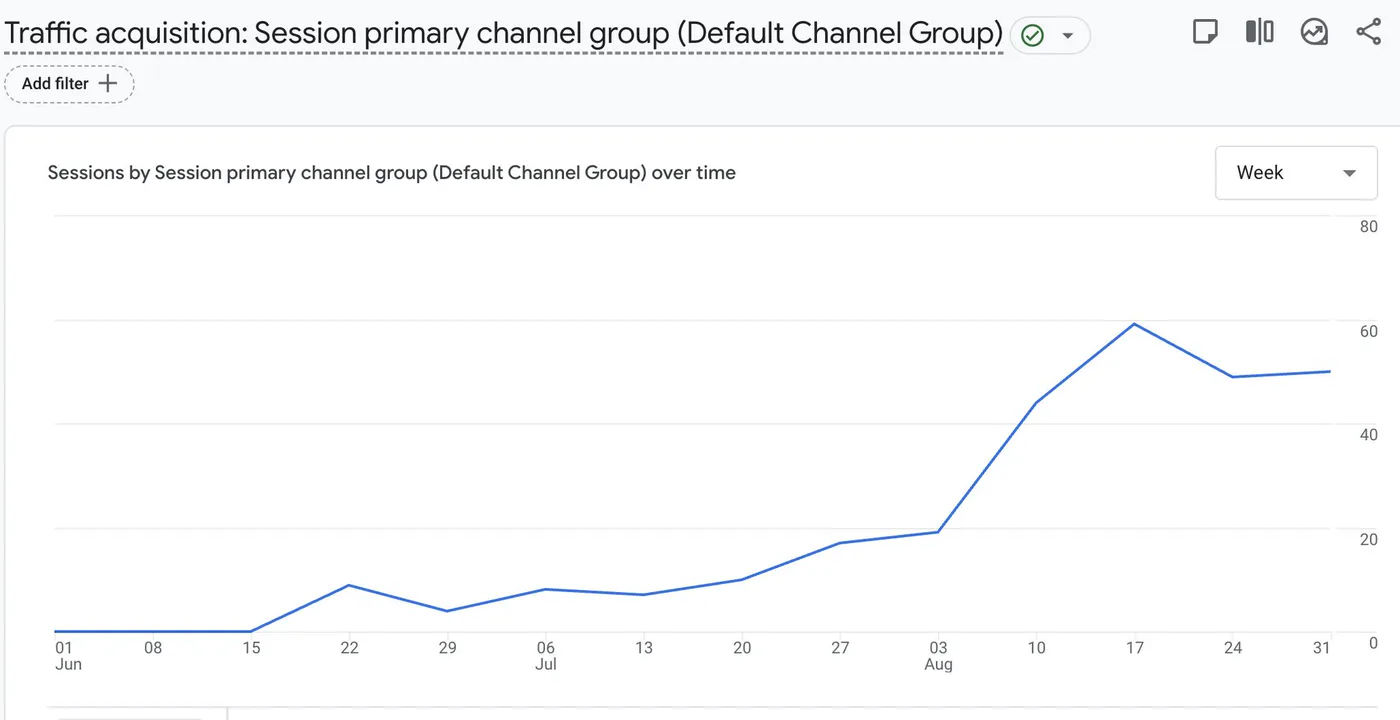
Task: Click the x-axis date label "29"
Action: click(447, 648)
